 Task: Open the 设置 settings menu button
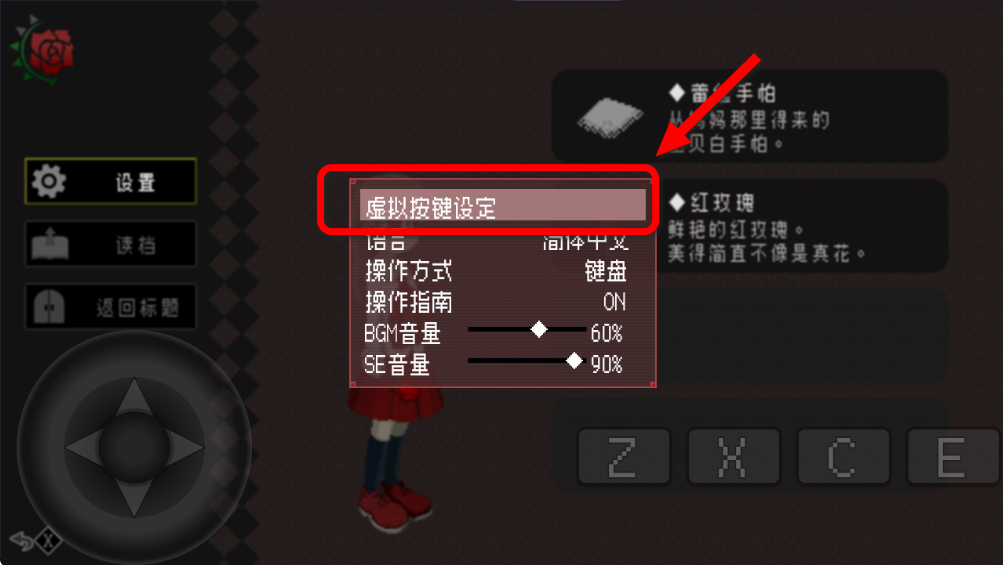coord(111,182)
